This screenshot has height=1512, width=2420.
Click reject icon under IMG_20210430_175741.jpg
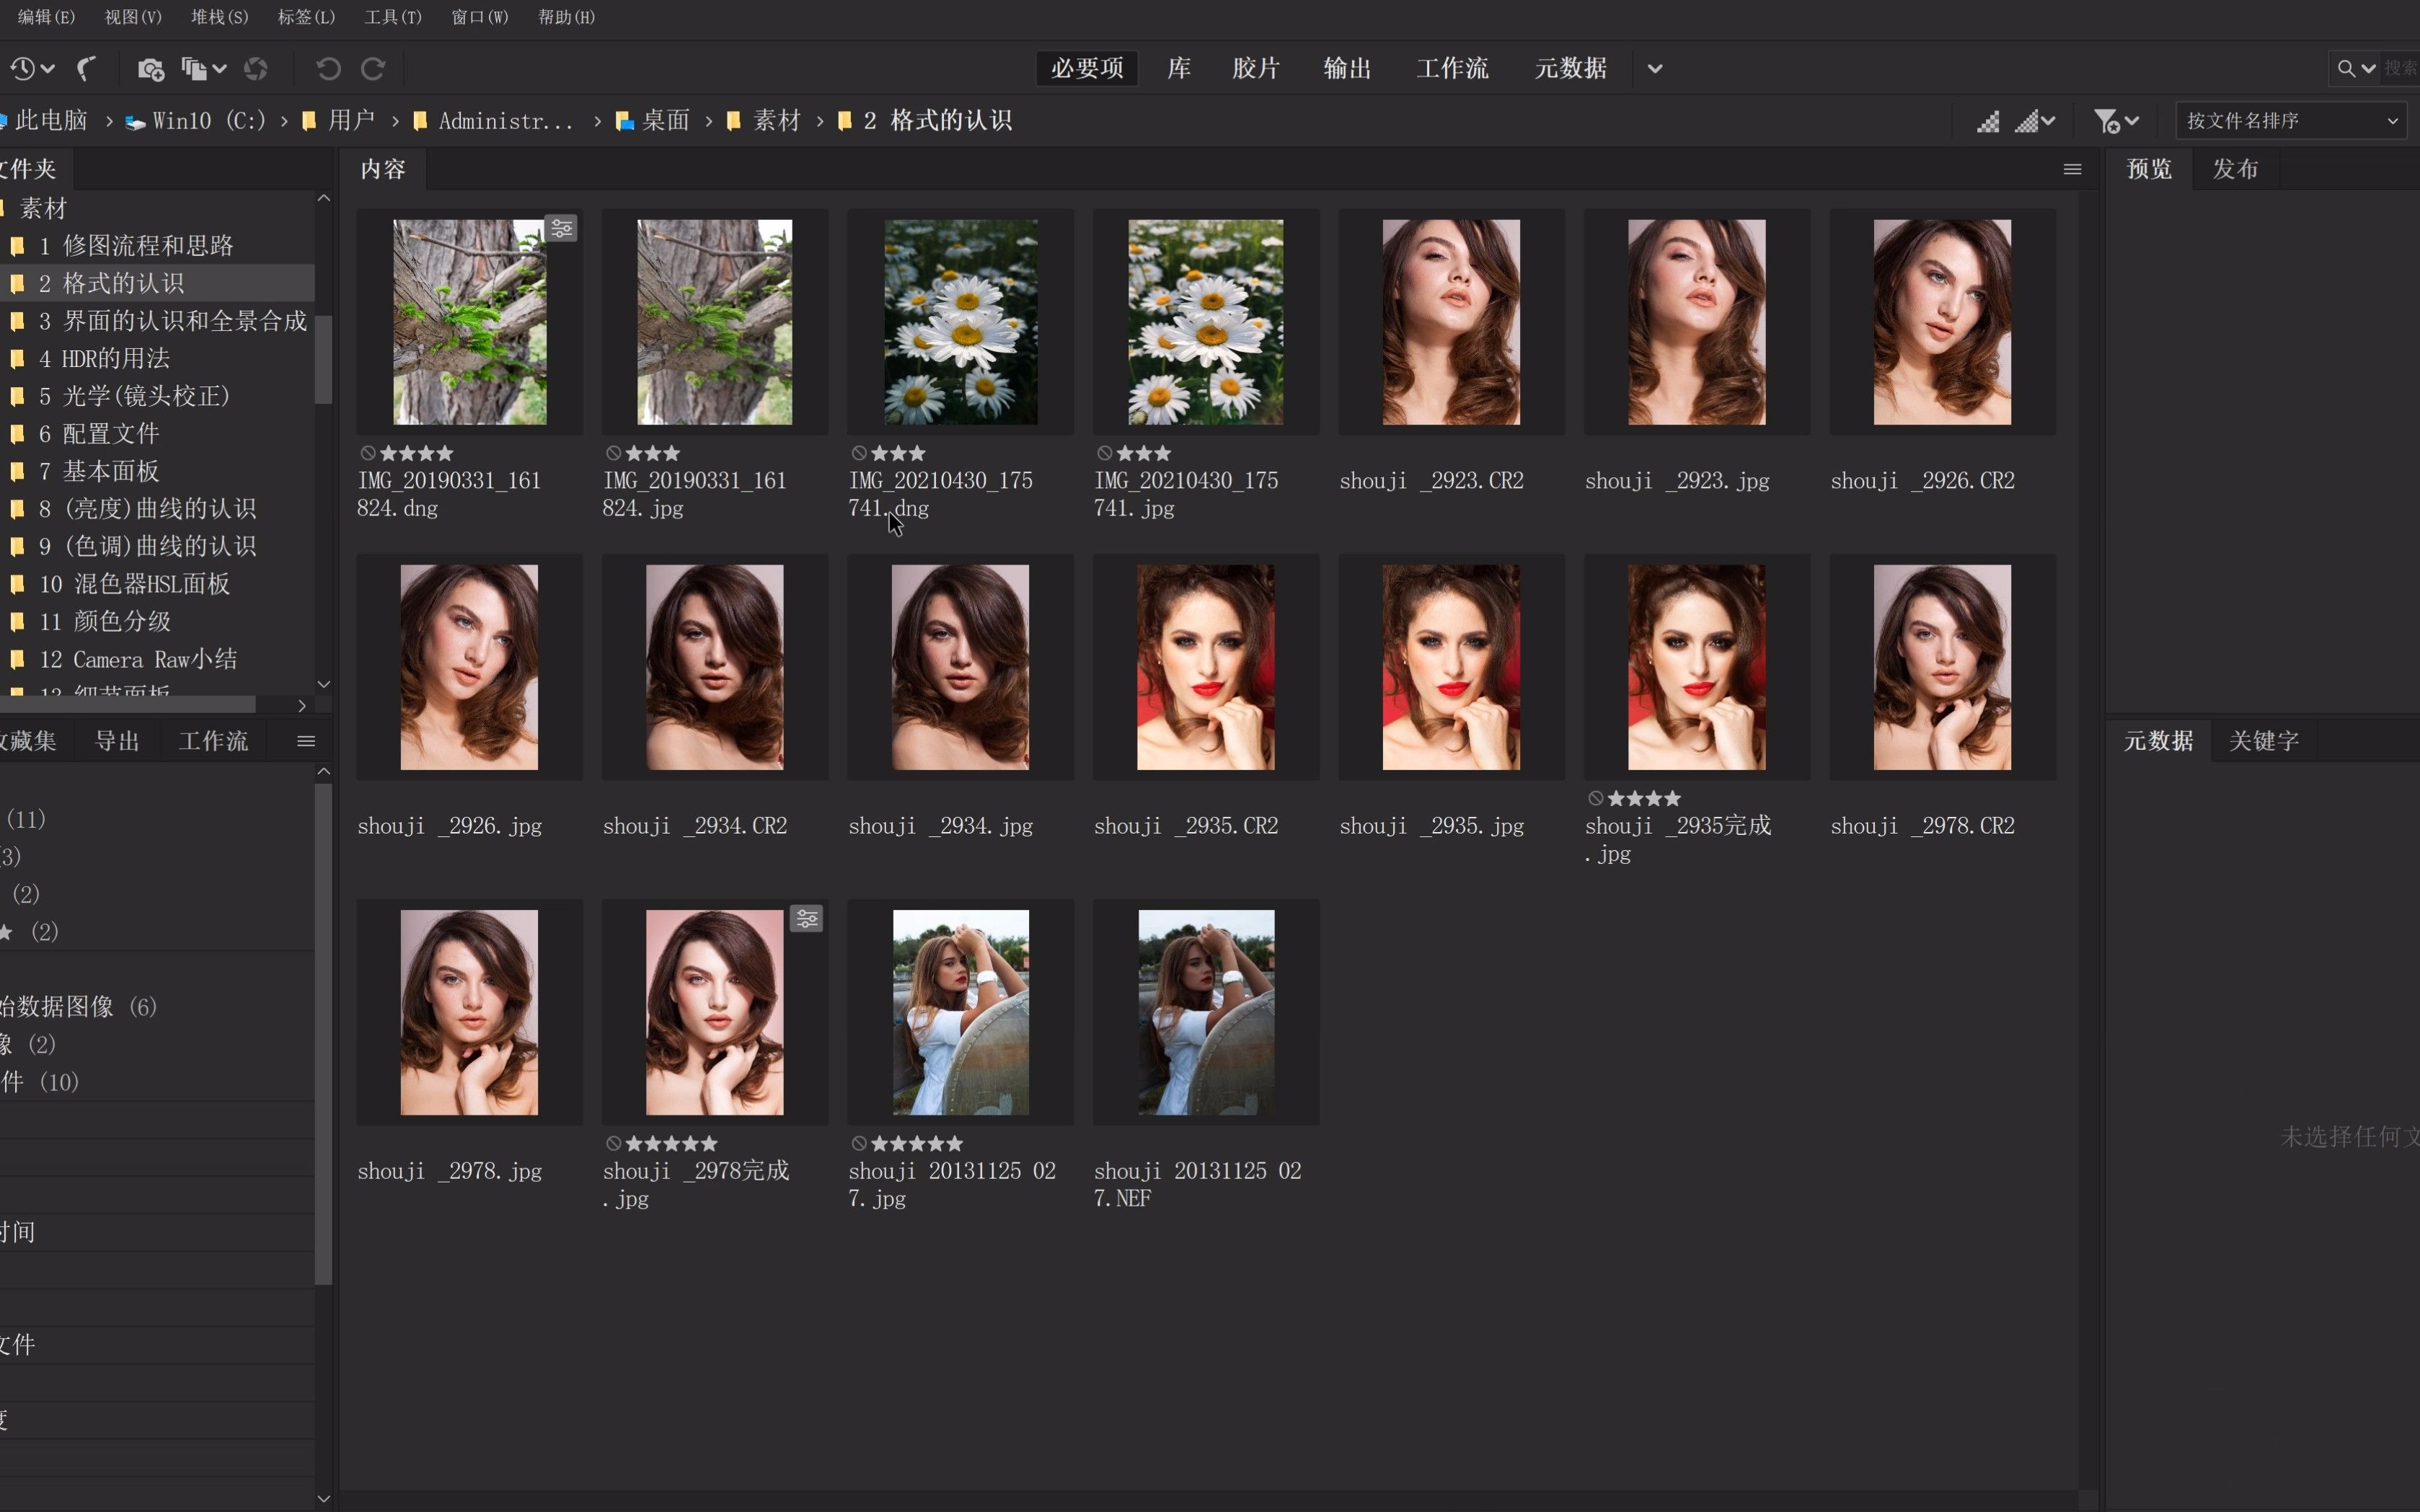coord(1105,453)
